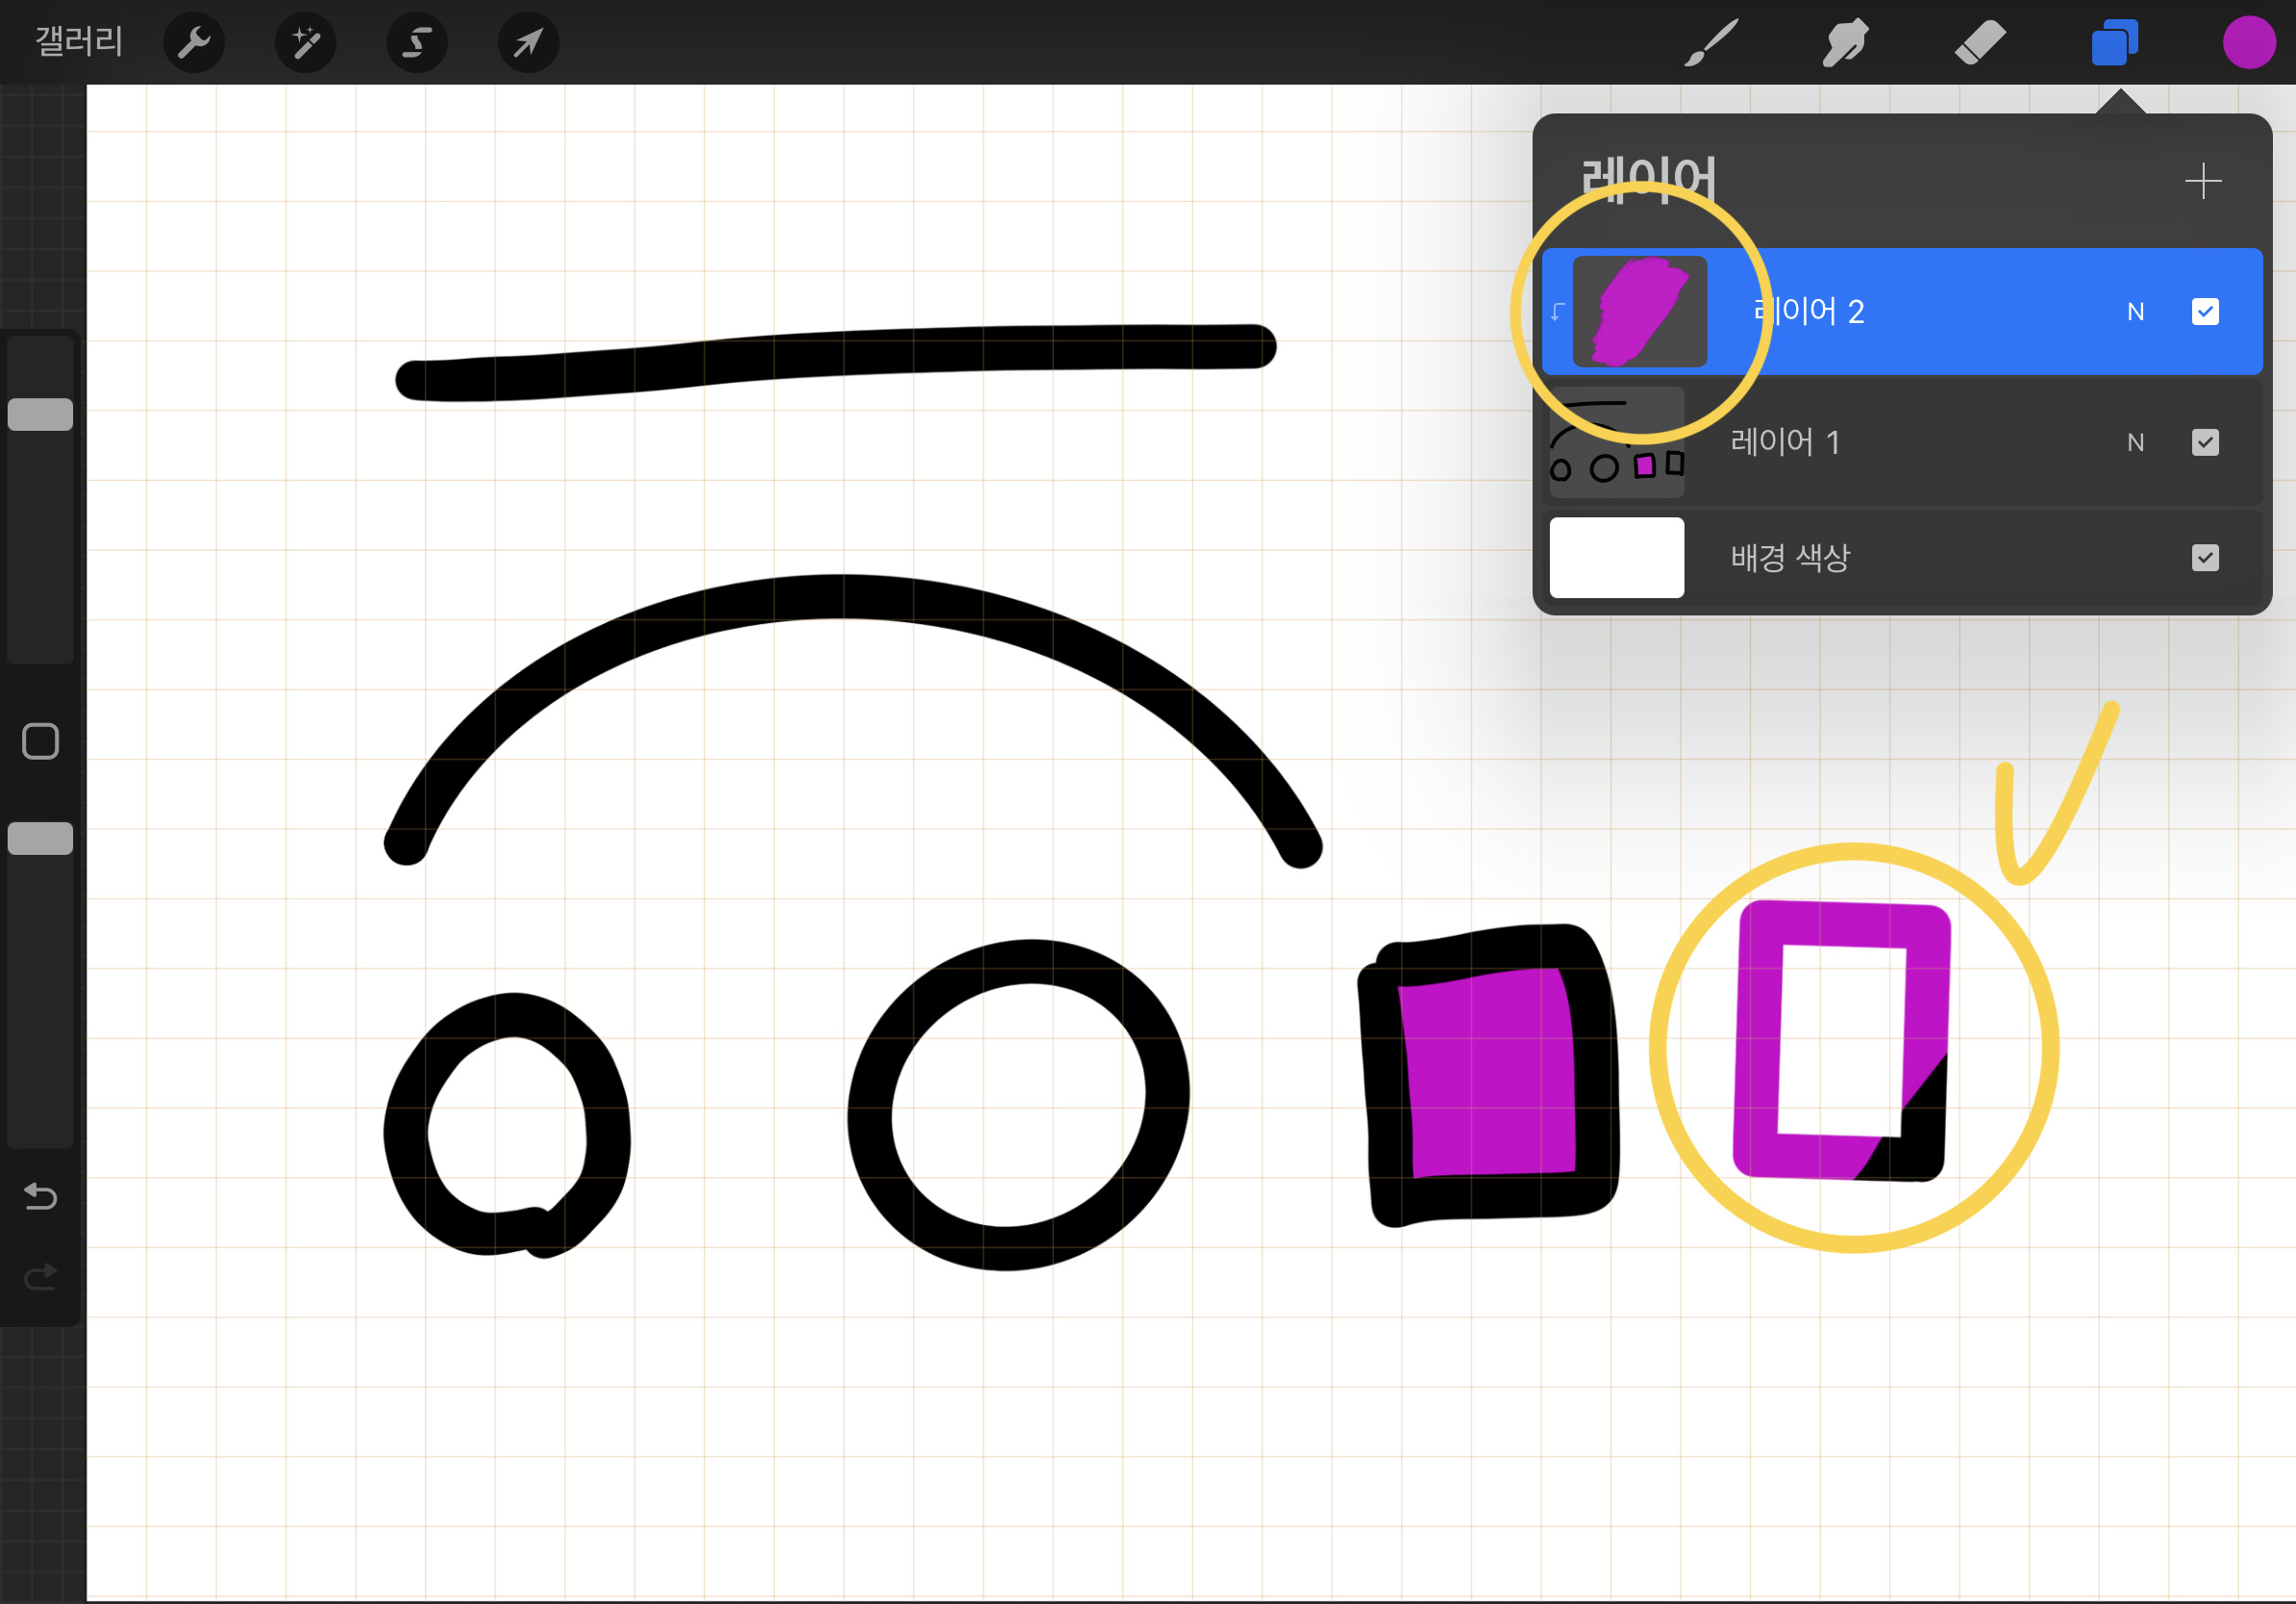
Task: Select the Smudge finger tool
Action: coord(1845,43)
